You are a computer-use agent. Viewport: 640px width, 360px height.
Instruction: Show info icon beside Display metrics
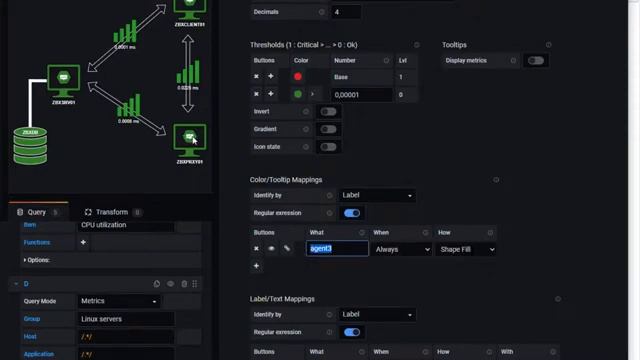513,60
